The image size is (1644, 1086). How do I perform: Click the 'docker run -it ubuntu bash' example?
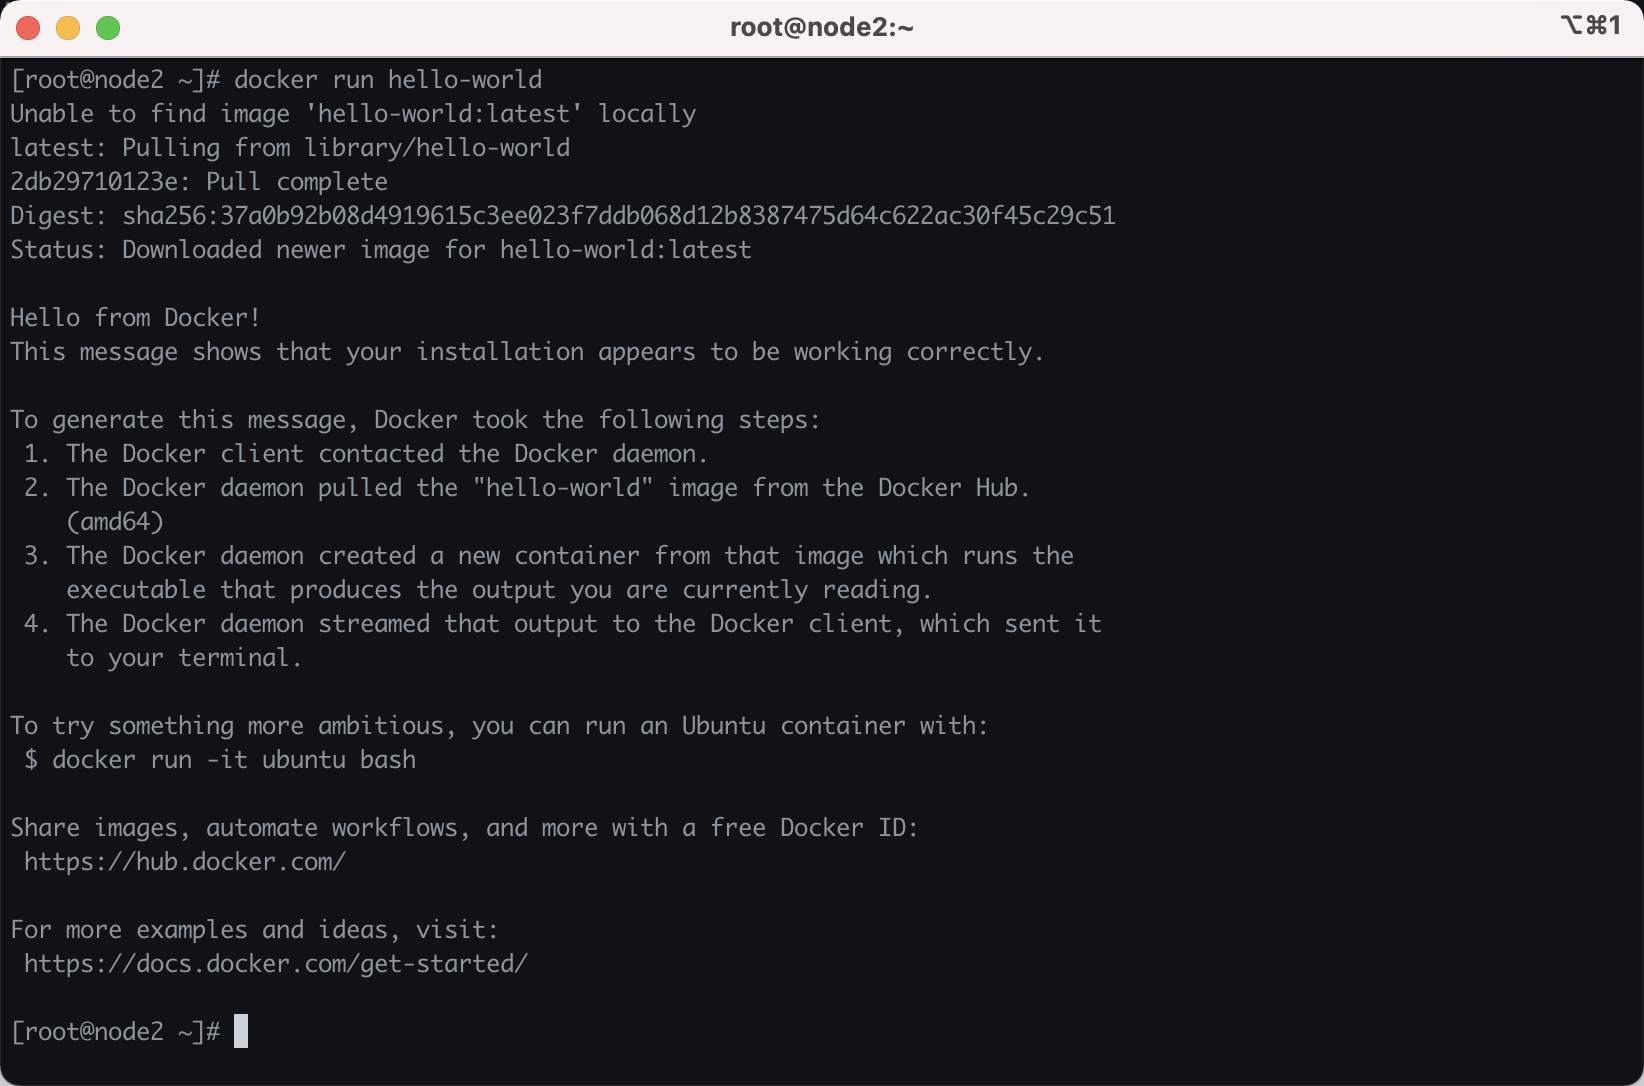click(234, 760)
